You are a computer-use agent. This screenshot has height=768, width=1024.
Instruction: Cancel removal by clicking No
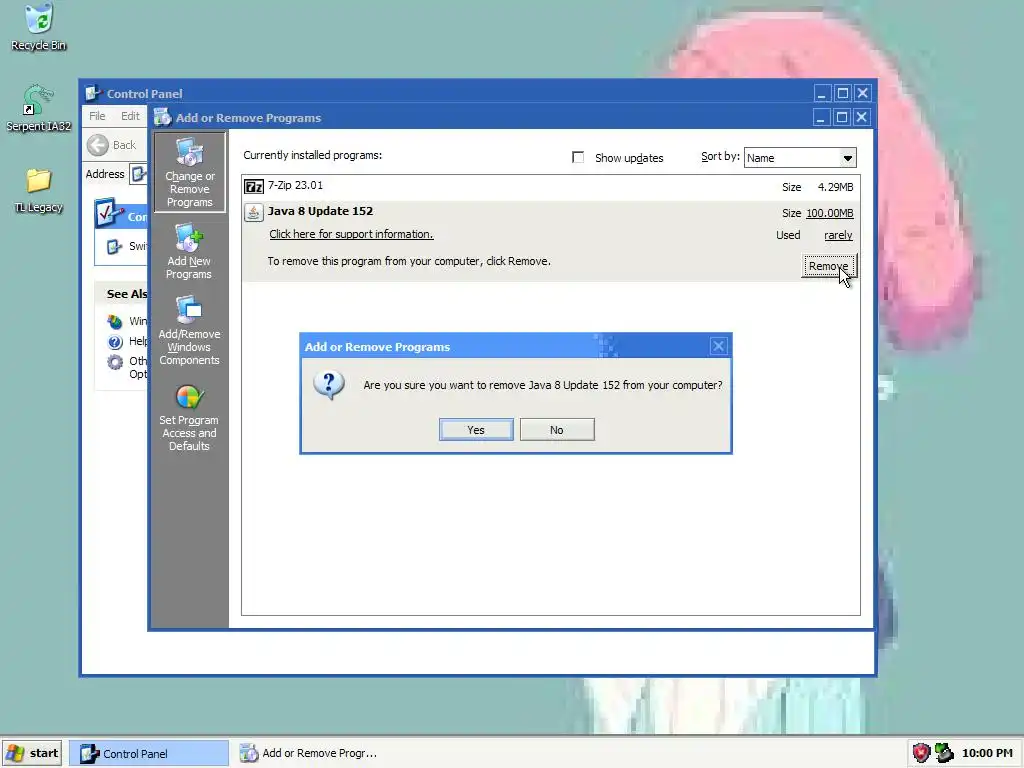pyautogui.click(x=557, y=430)
